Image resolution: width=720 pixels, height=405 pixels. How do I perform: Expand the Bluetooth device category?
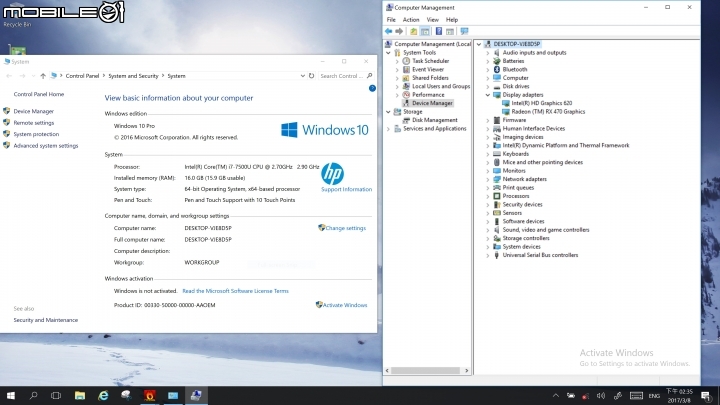pyautogui.click(x=488, y=69)
